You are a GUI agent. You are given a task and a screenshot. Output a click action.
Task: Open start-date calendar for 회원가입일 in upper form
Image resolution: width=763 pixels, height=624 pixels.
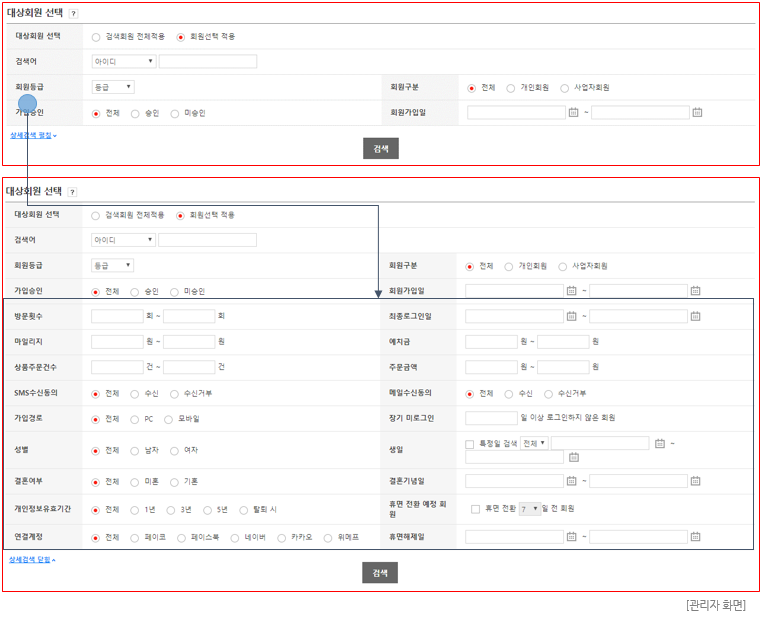573,112
